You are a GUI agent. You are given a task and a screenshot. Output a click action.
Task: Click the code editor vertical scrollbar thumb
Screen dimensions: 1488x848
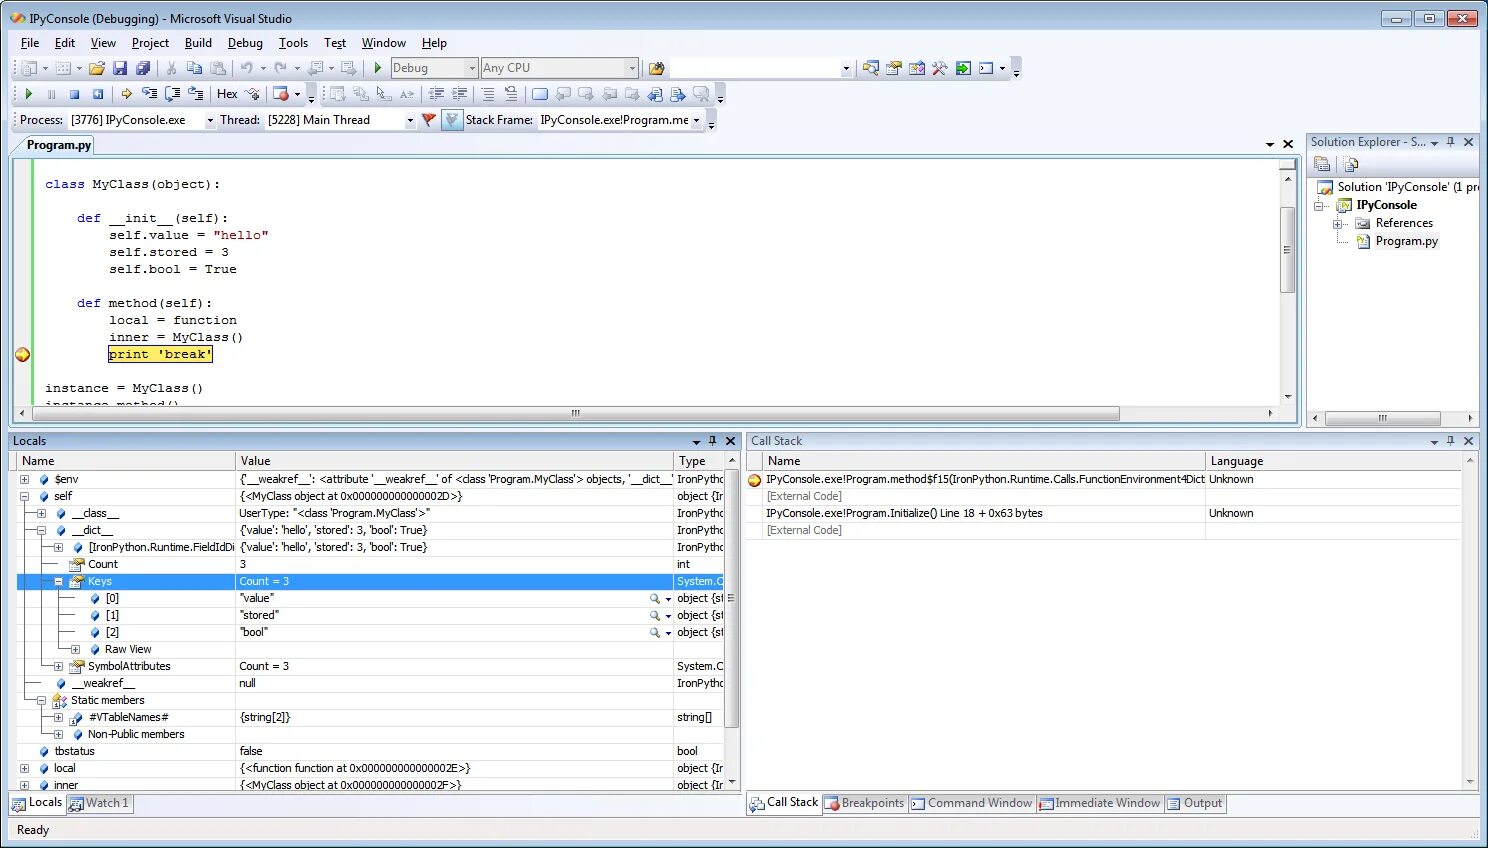[1288, 250]
